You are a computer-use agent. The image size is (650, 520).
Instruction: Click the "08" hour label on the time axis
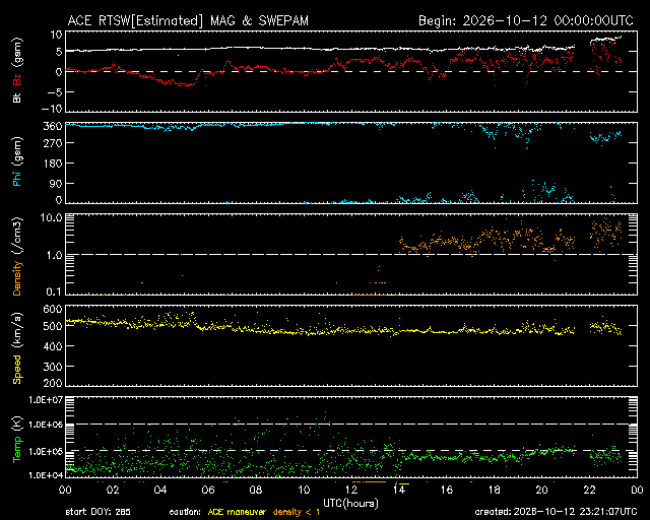tap(256, 490)
